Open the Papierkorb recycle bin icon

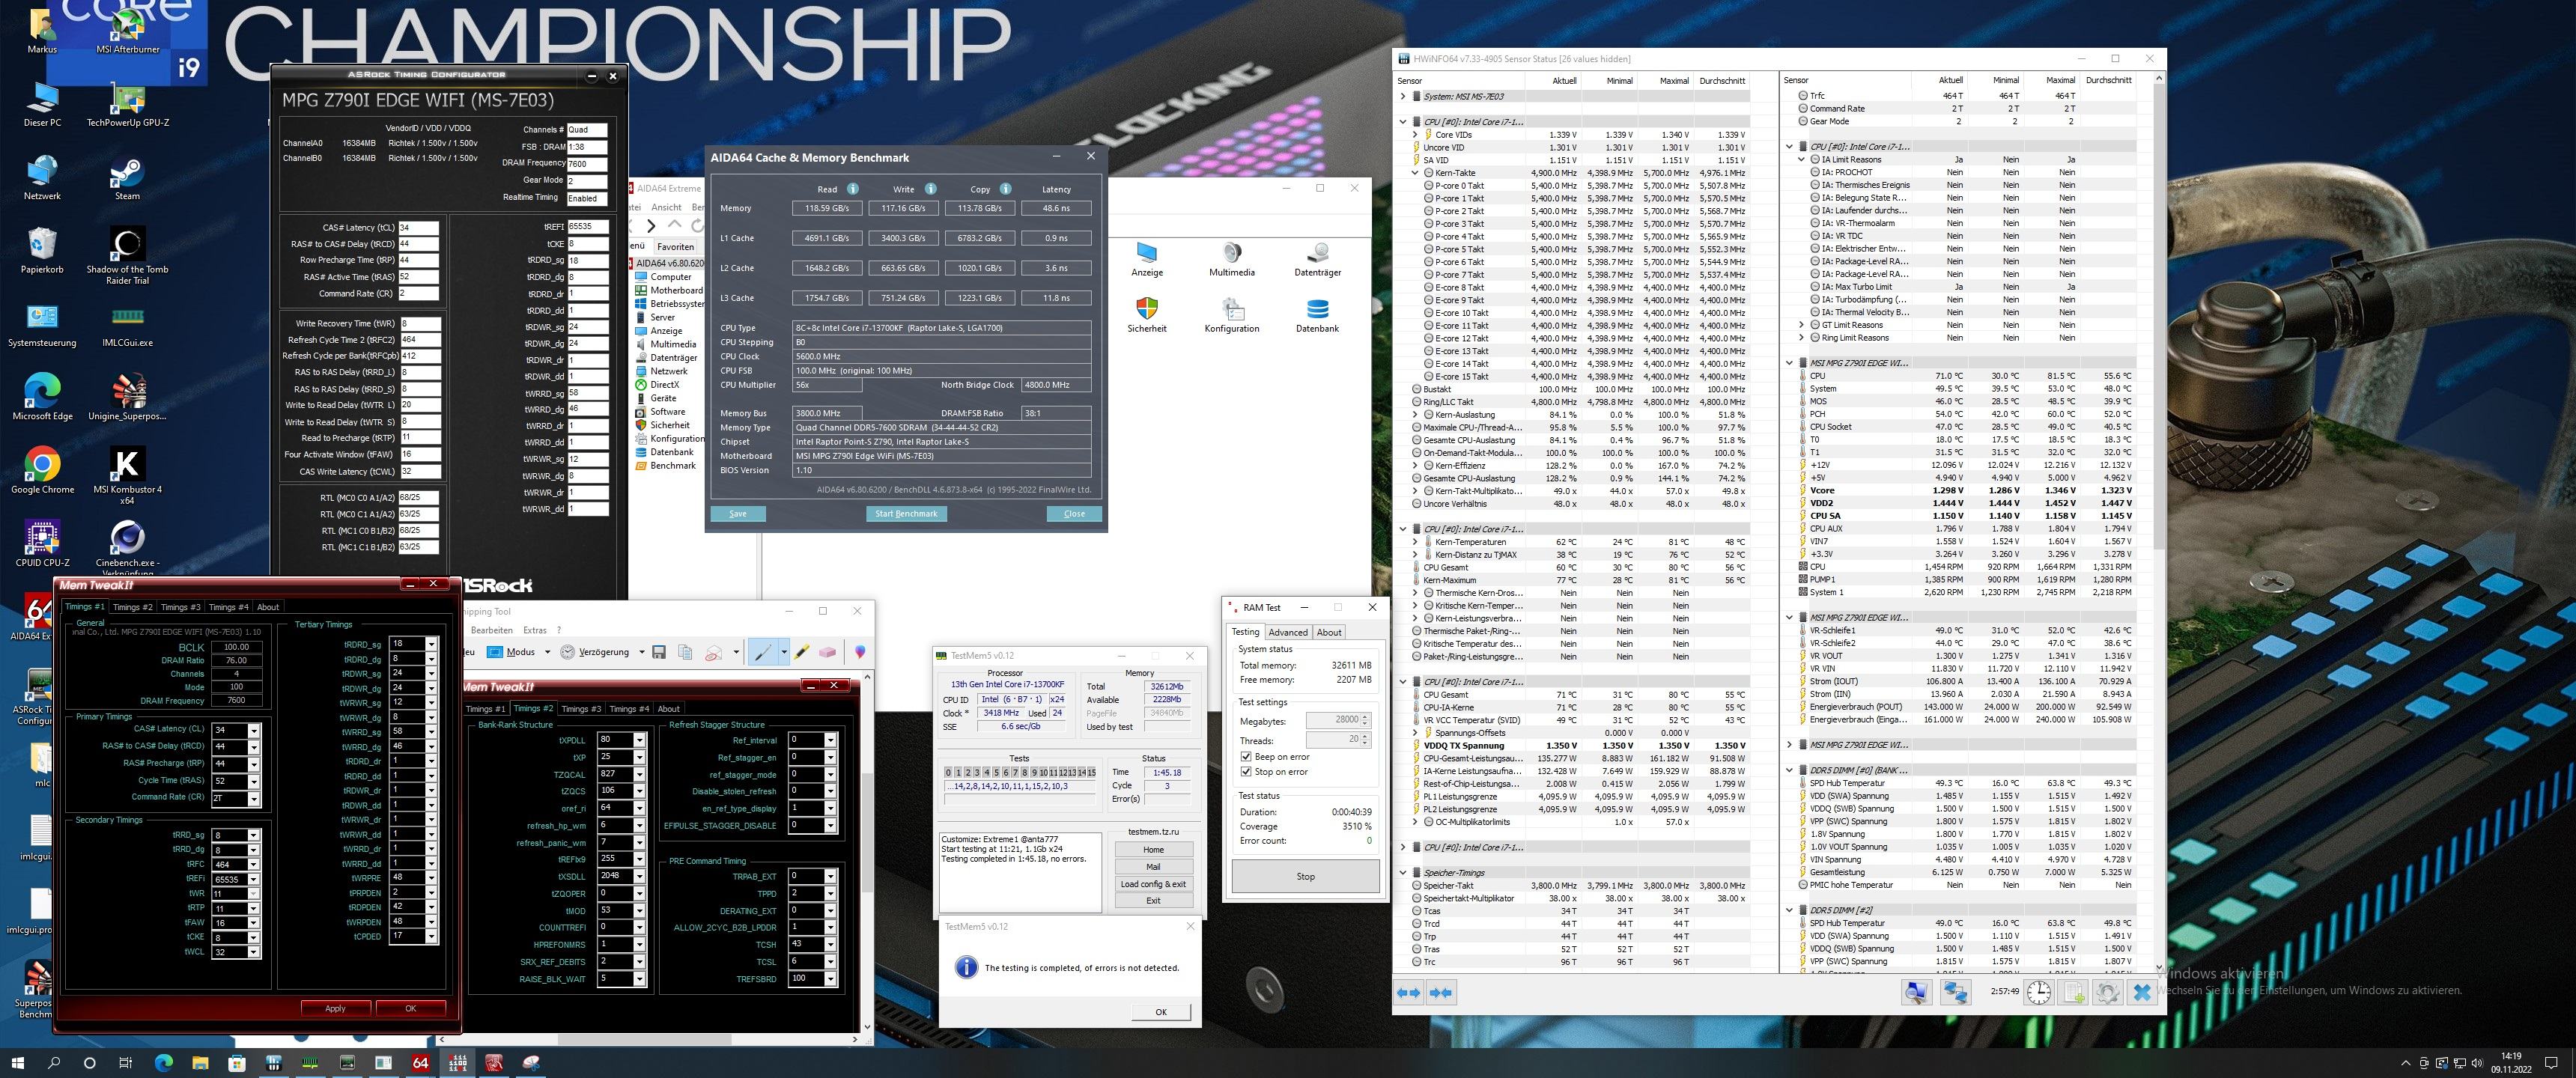click(42, 250)
